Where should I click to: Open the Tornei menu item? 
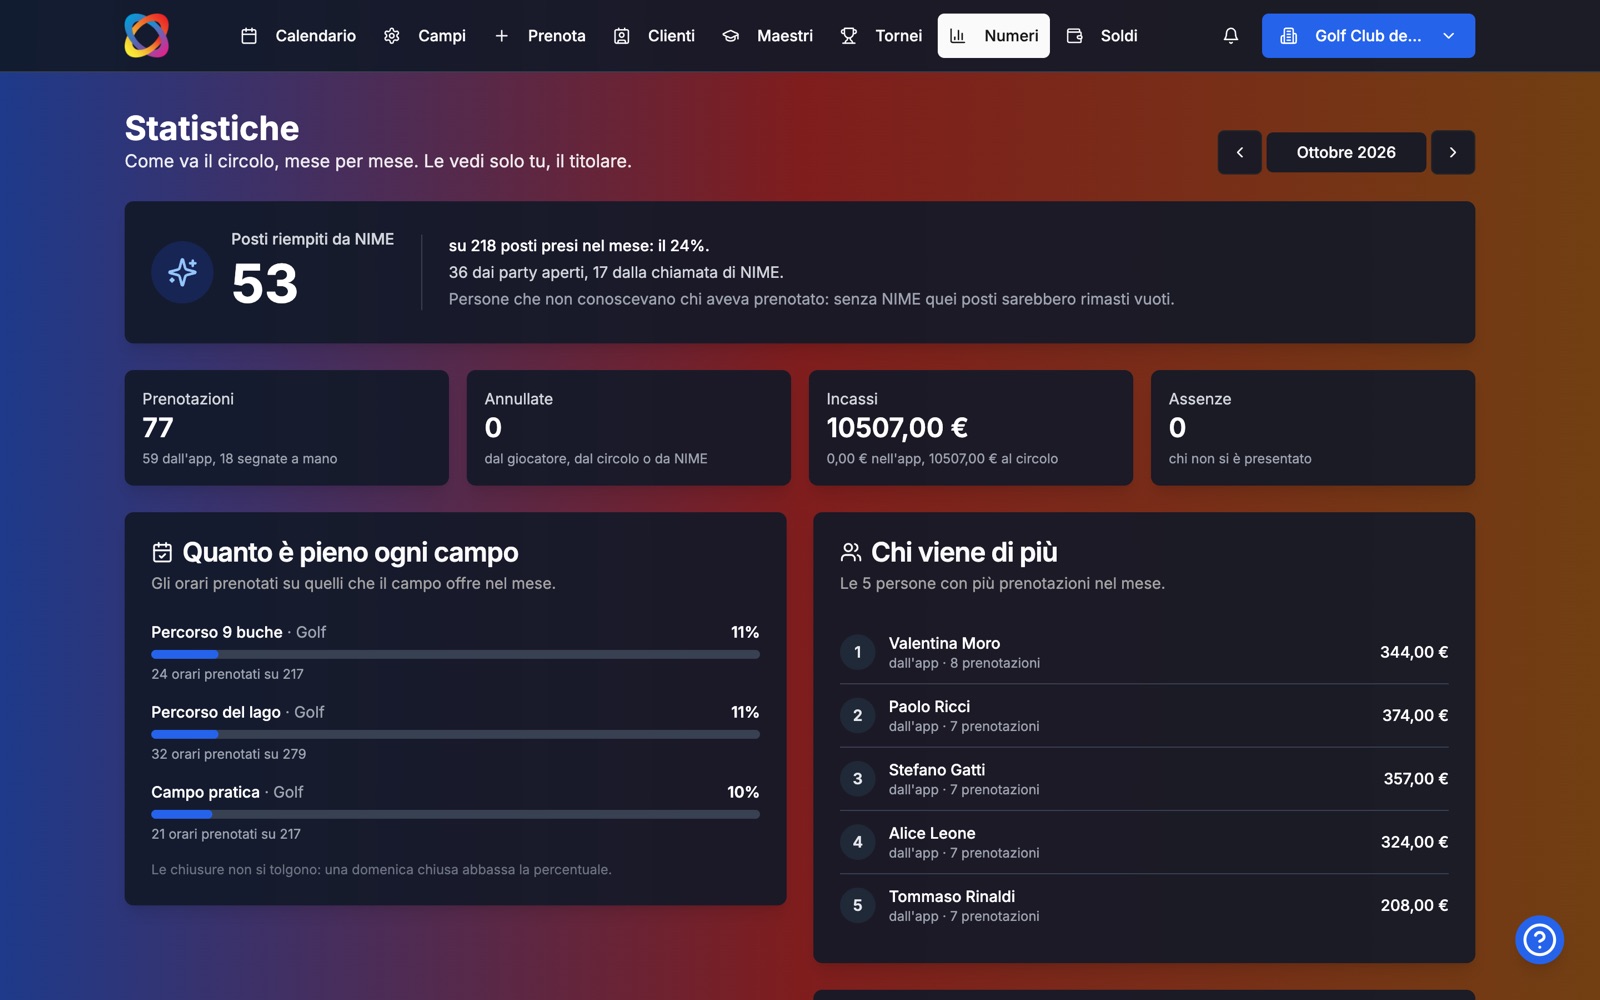(881, 36)
